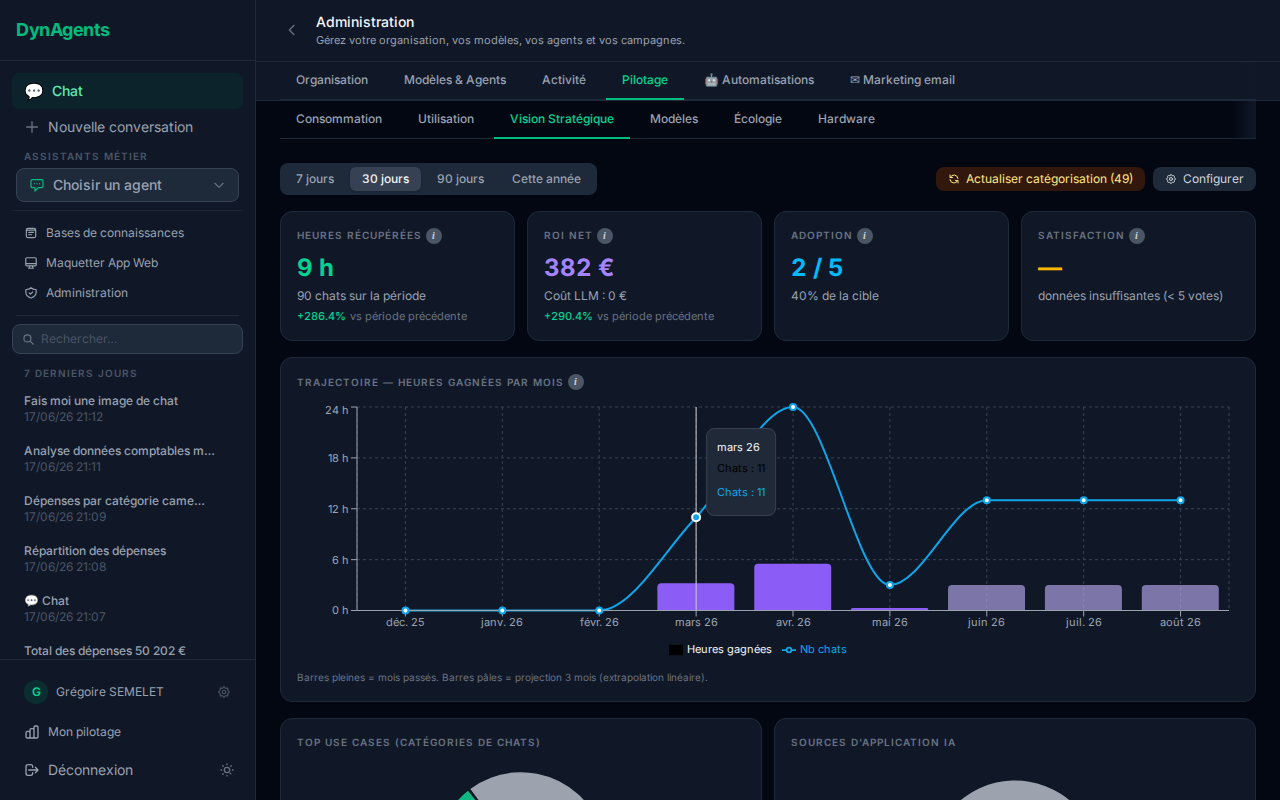This screenshot has width=1280, height=800.
Task: Click the Bases de connaissances icon
Action: tap(31, 233)
